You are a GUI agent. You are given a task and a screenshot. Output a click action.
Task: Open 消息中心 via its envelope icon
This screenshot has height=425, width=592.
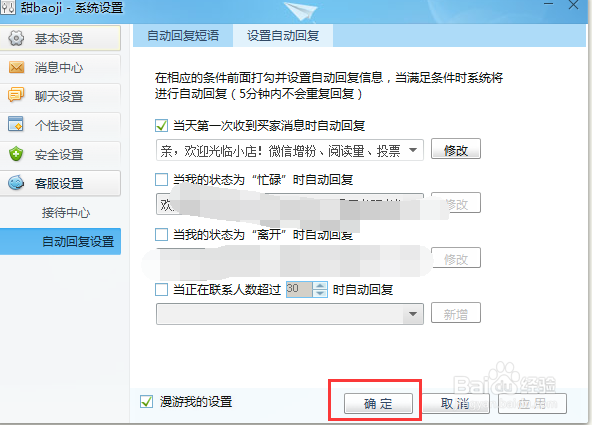click(16, 67)
